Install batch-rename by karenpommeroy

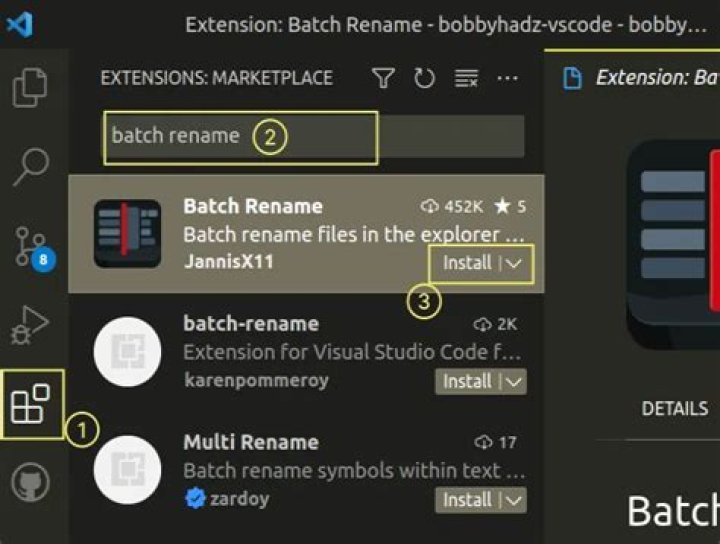pyautogui.click(x=467, y=381)
